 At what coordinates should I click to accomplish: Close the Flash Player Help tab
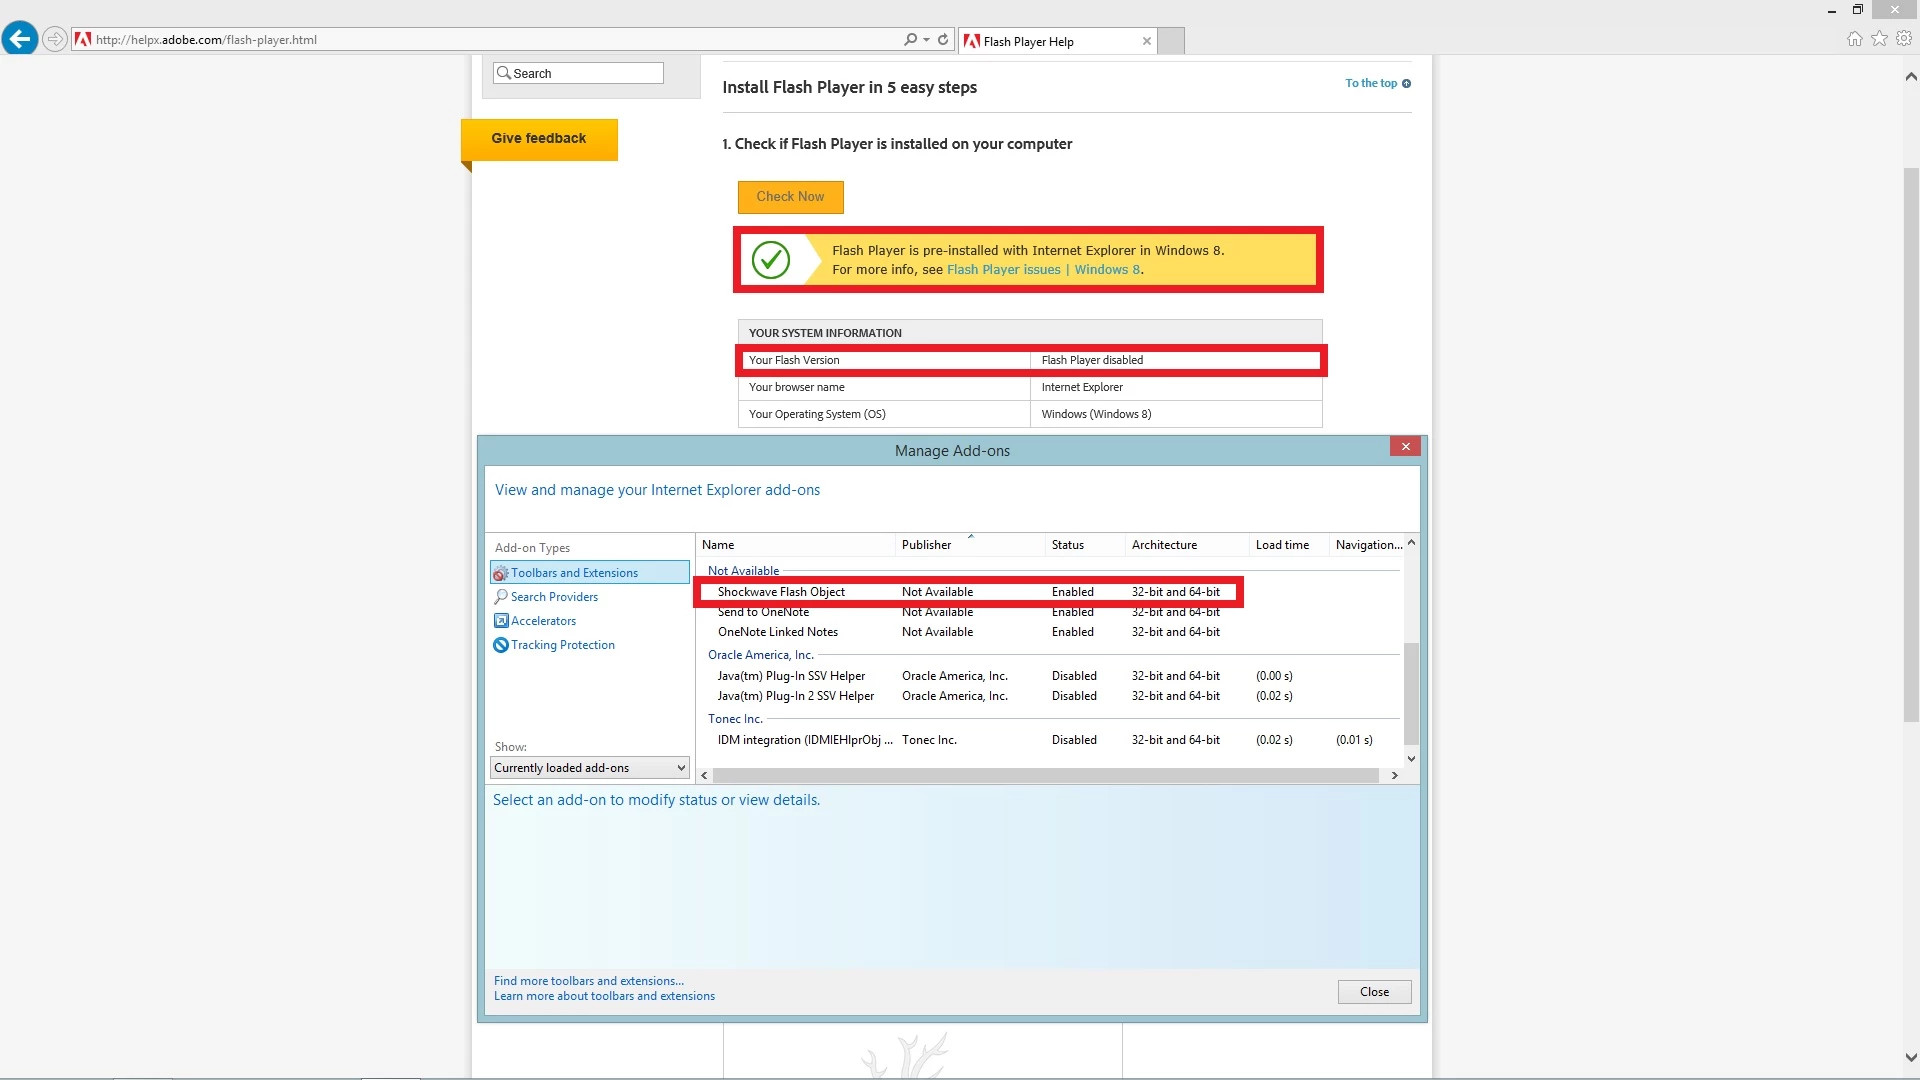[1146, 41]
